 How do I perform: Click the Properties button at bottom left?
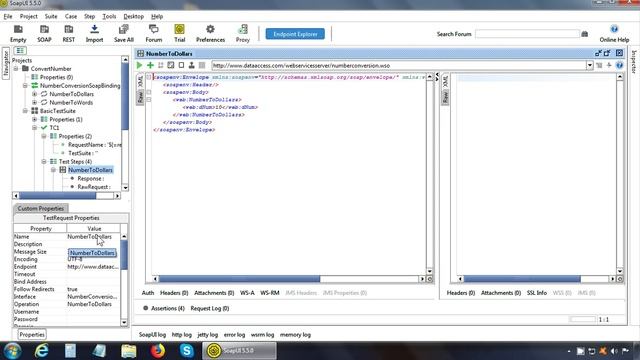(x=32, y=335)
